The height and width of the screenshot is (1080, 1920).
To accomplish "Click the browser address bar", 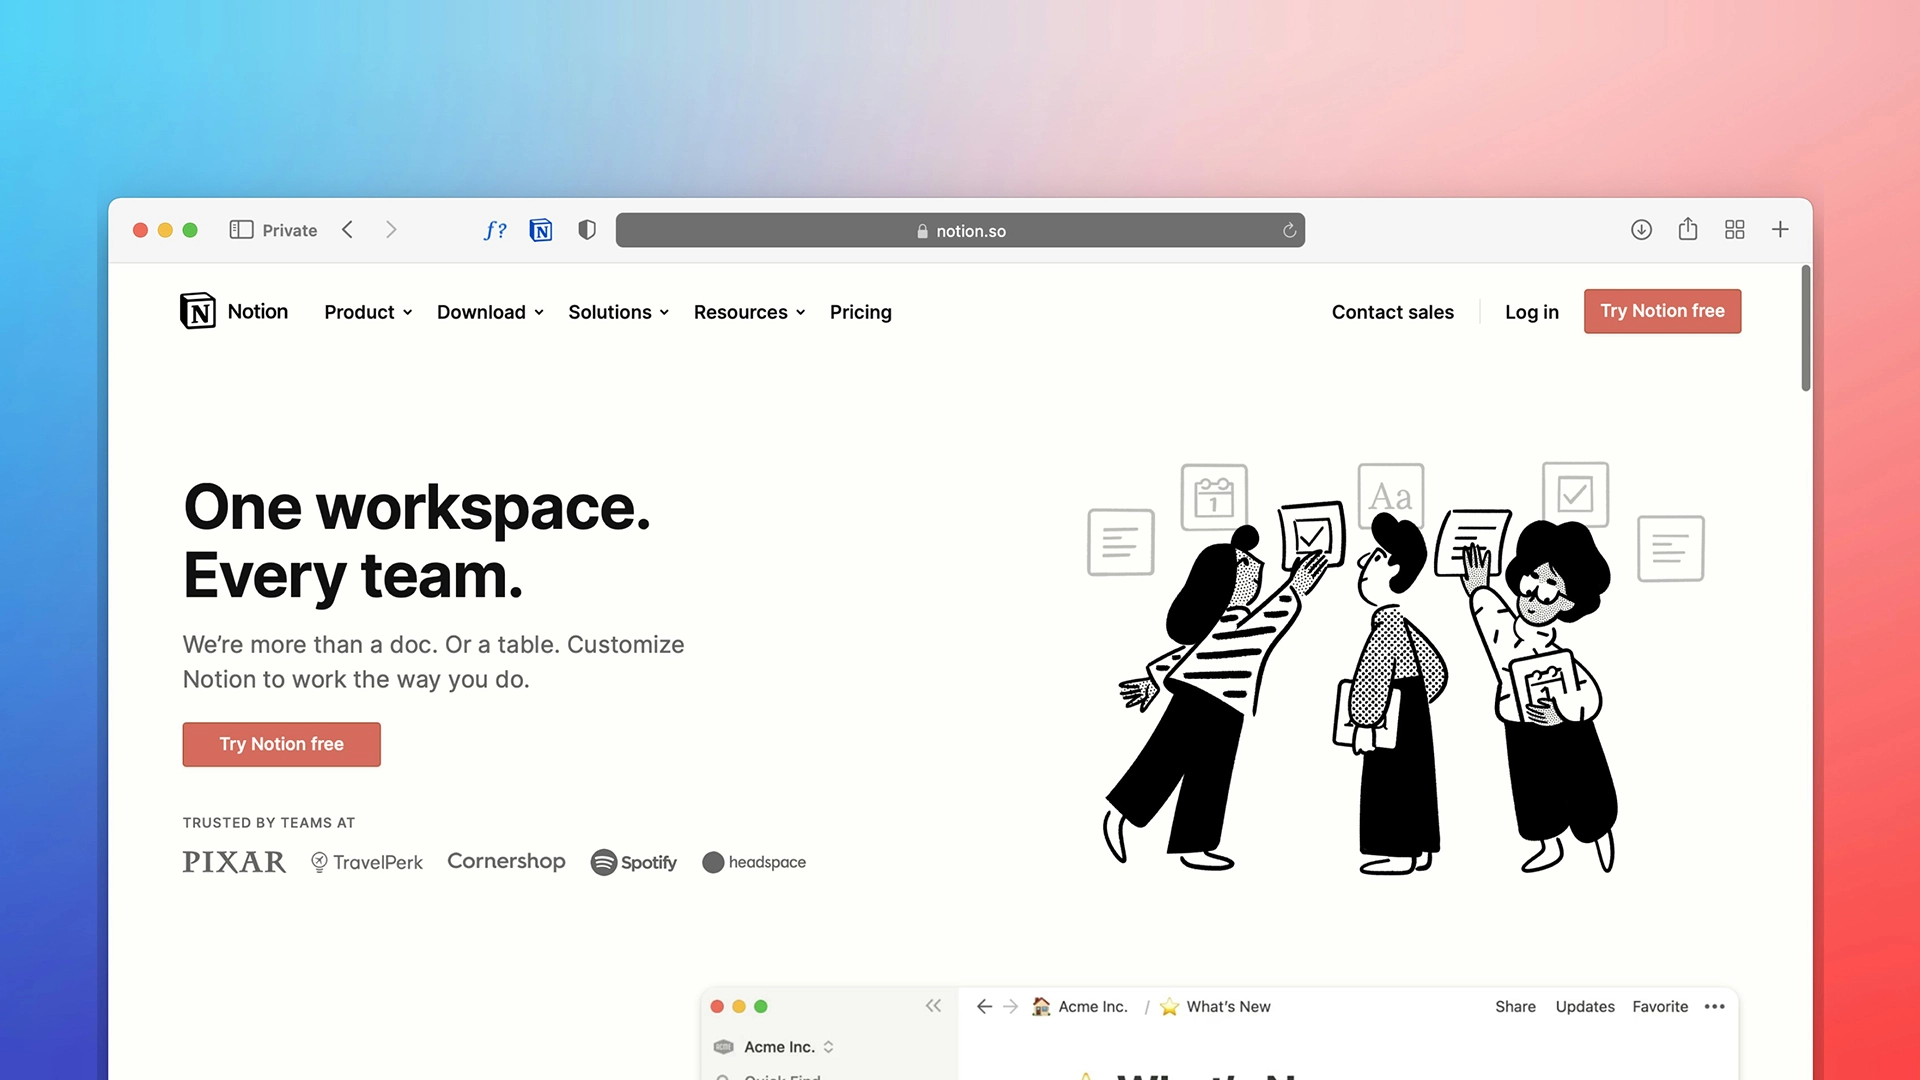I will (960, 230).
